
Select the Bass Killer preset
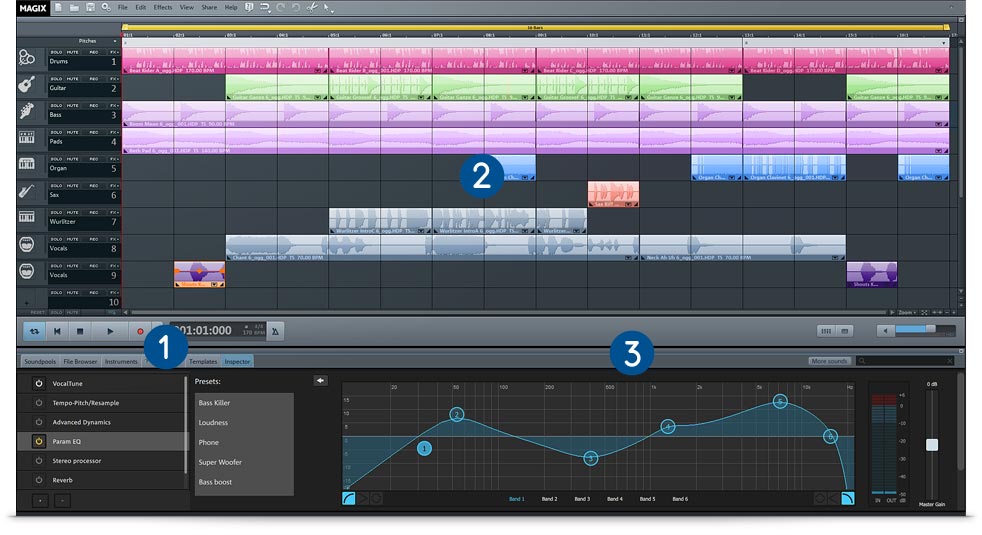pos(214,403)
